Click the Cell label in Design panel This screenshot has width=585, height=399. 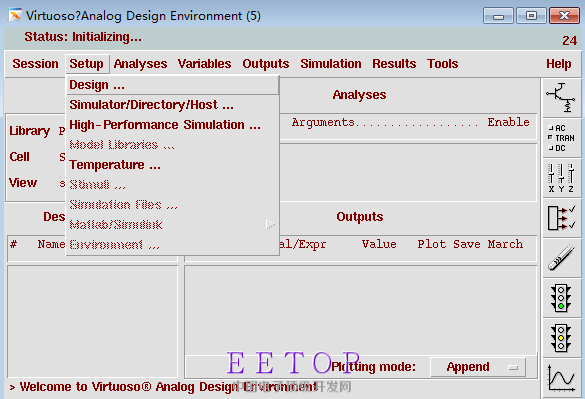click(19, 157)
